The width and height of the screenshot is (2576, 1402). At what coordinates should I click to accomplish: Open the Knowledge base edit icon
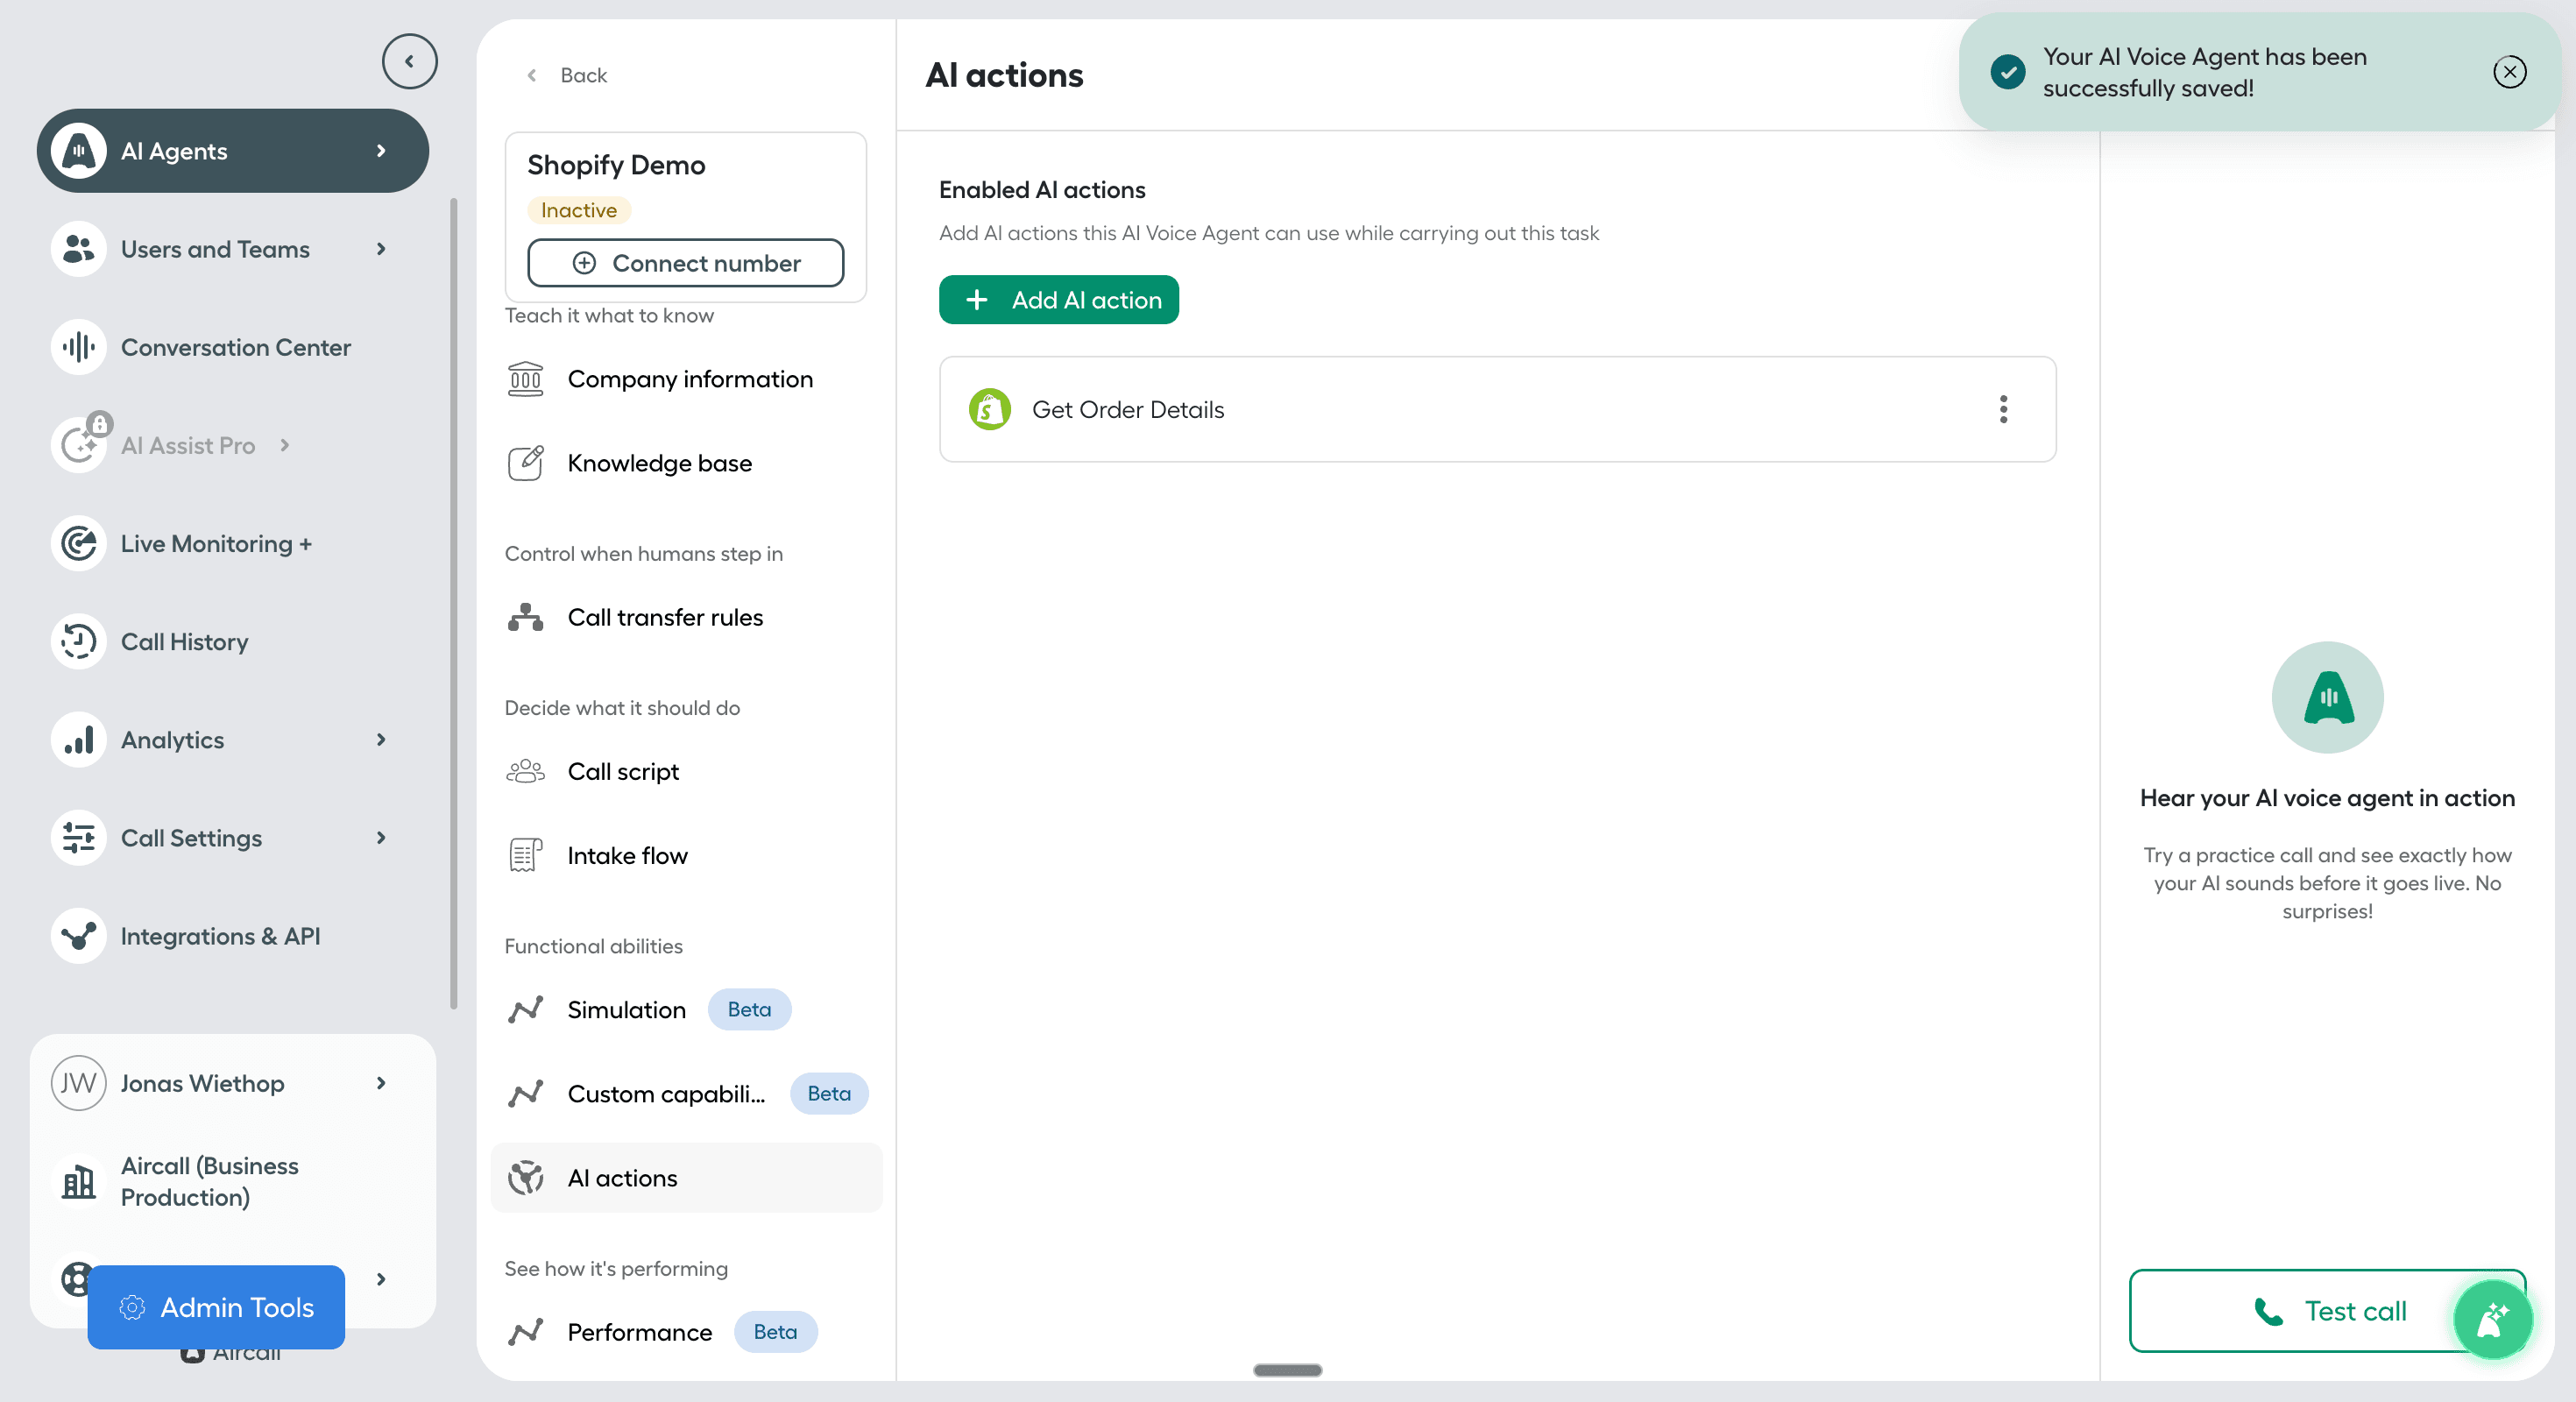(x=525, y=463)
